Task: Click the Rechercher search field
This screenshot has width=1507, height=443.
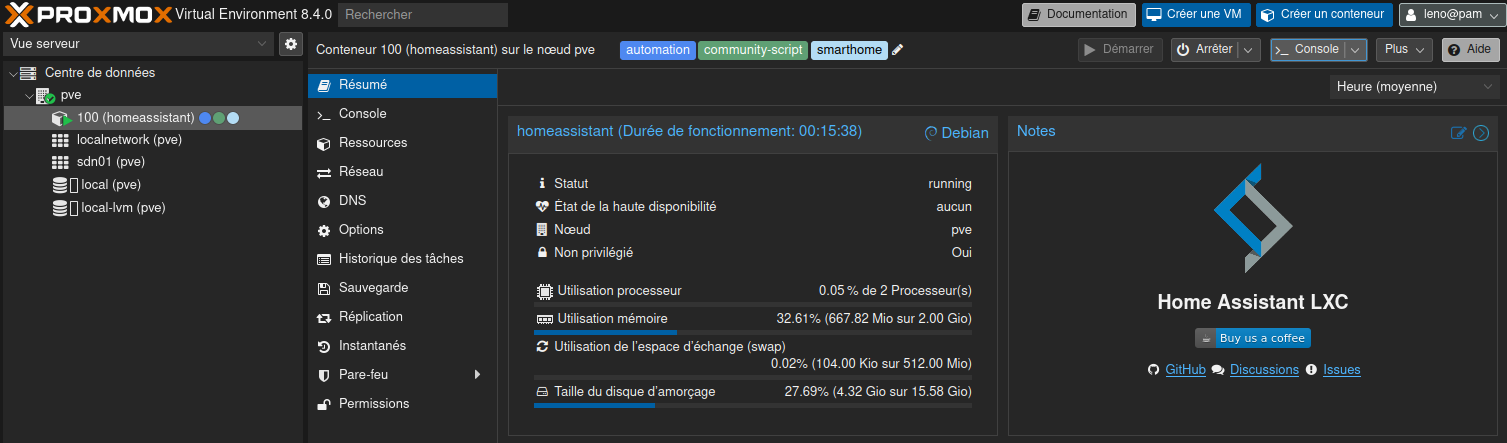Action: [x=422, y=15]
